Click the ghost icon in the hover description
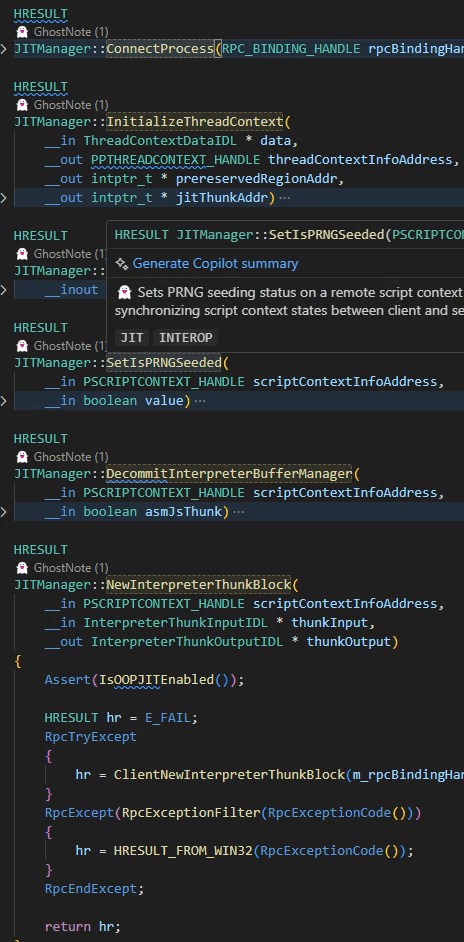464x942 pixels. [124, 293]
